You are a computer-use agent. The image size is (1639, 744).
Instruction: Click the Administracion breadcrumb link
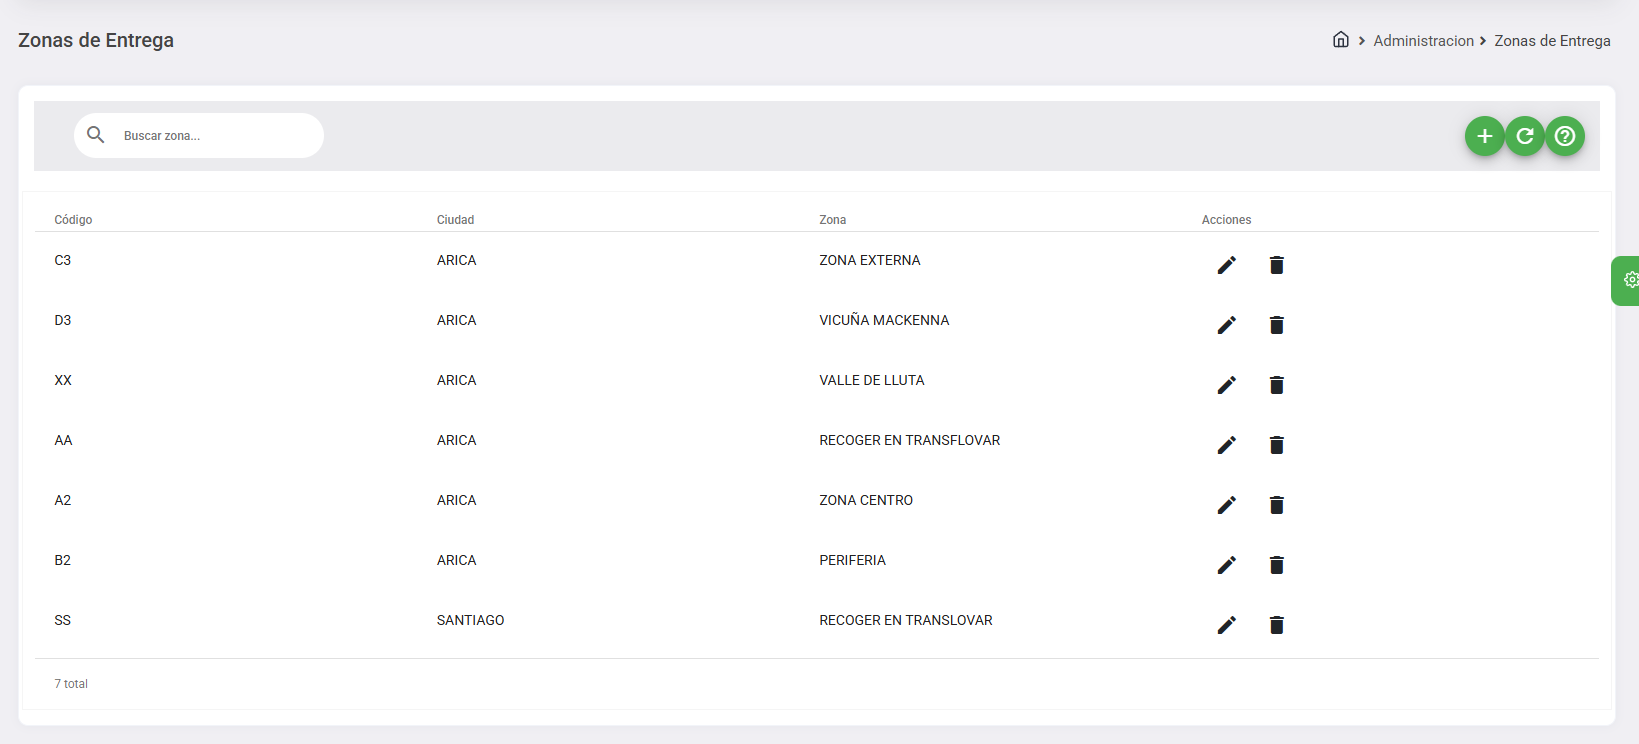[1423, 41]
